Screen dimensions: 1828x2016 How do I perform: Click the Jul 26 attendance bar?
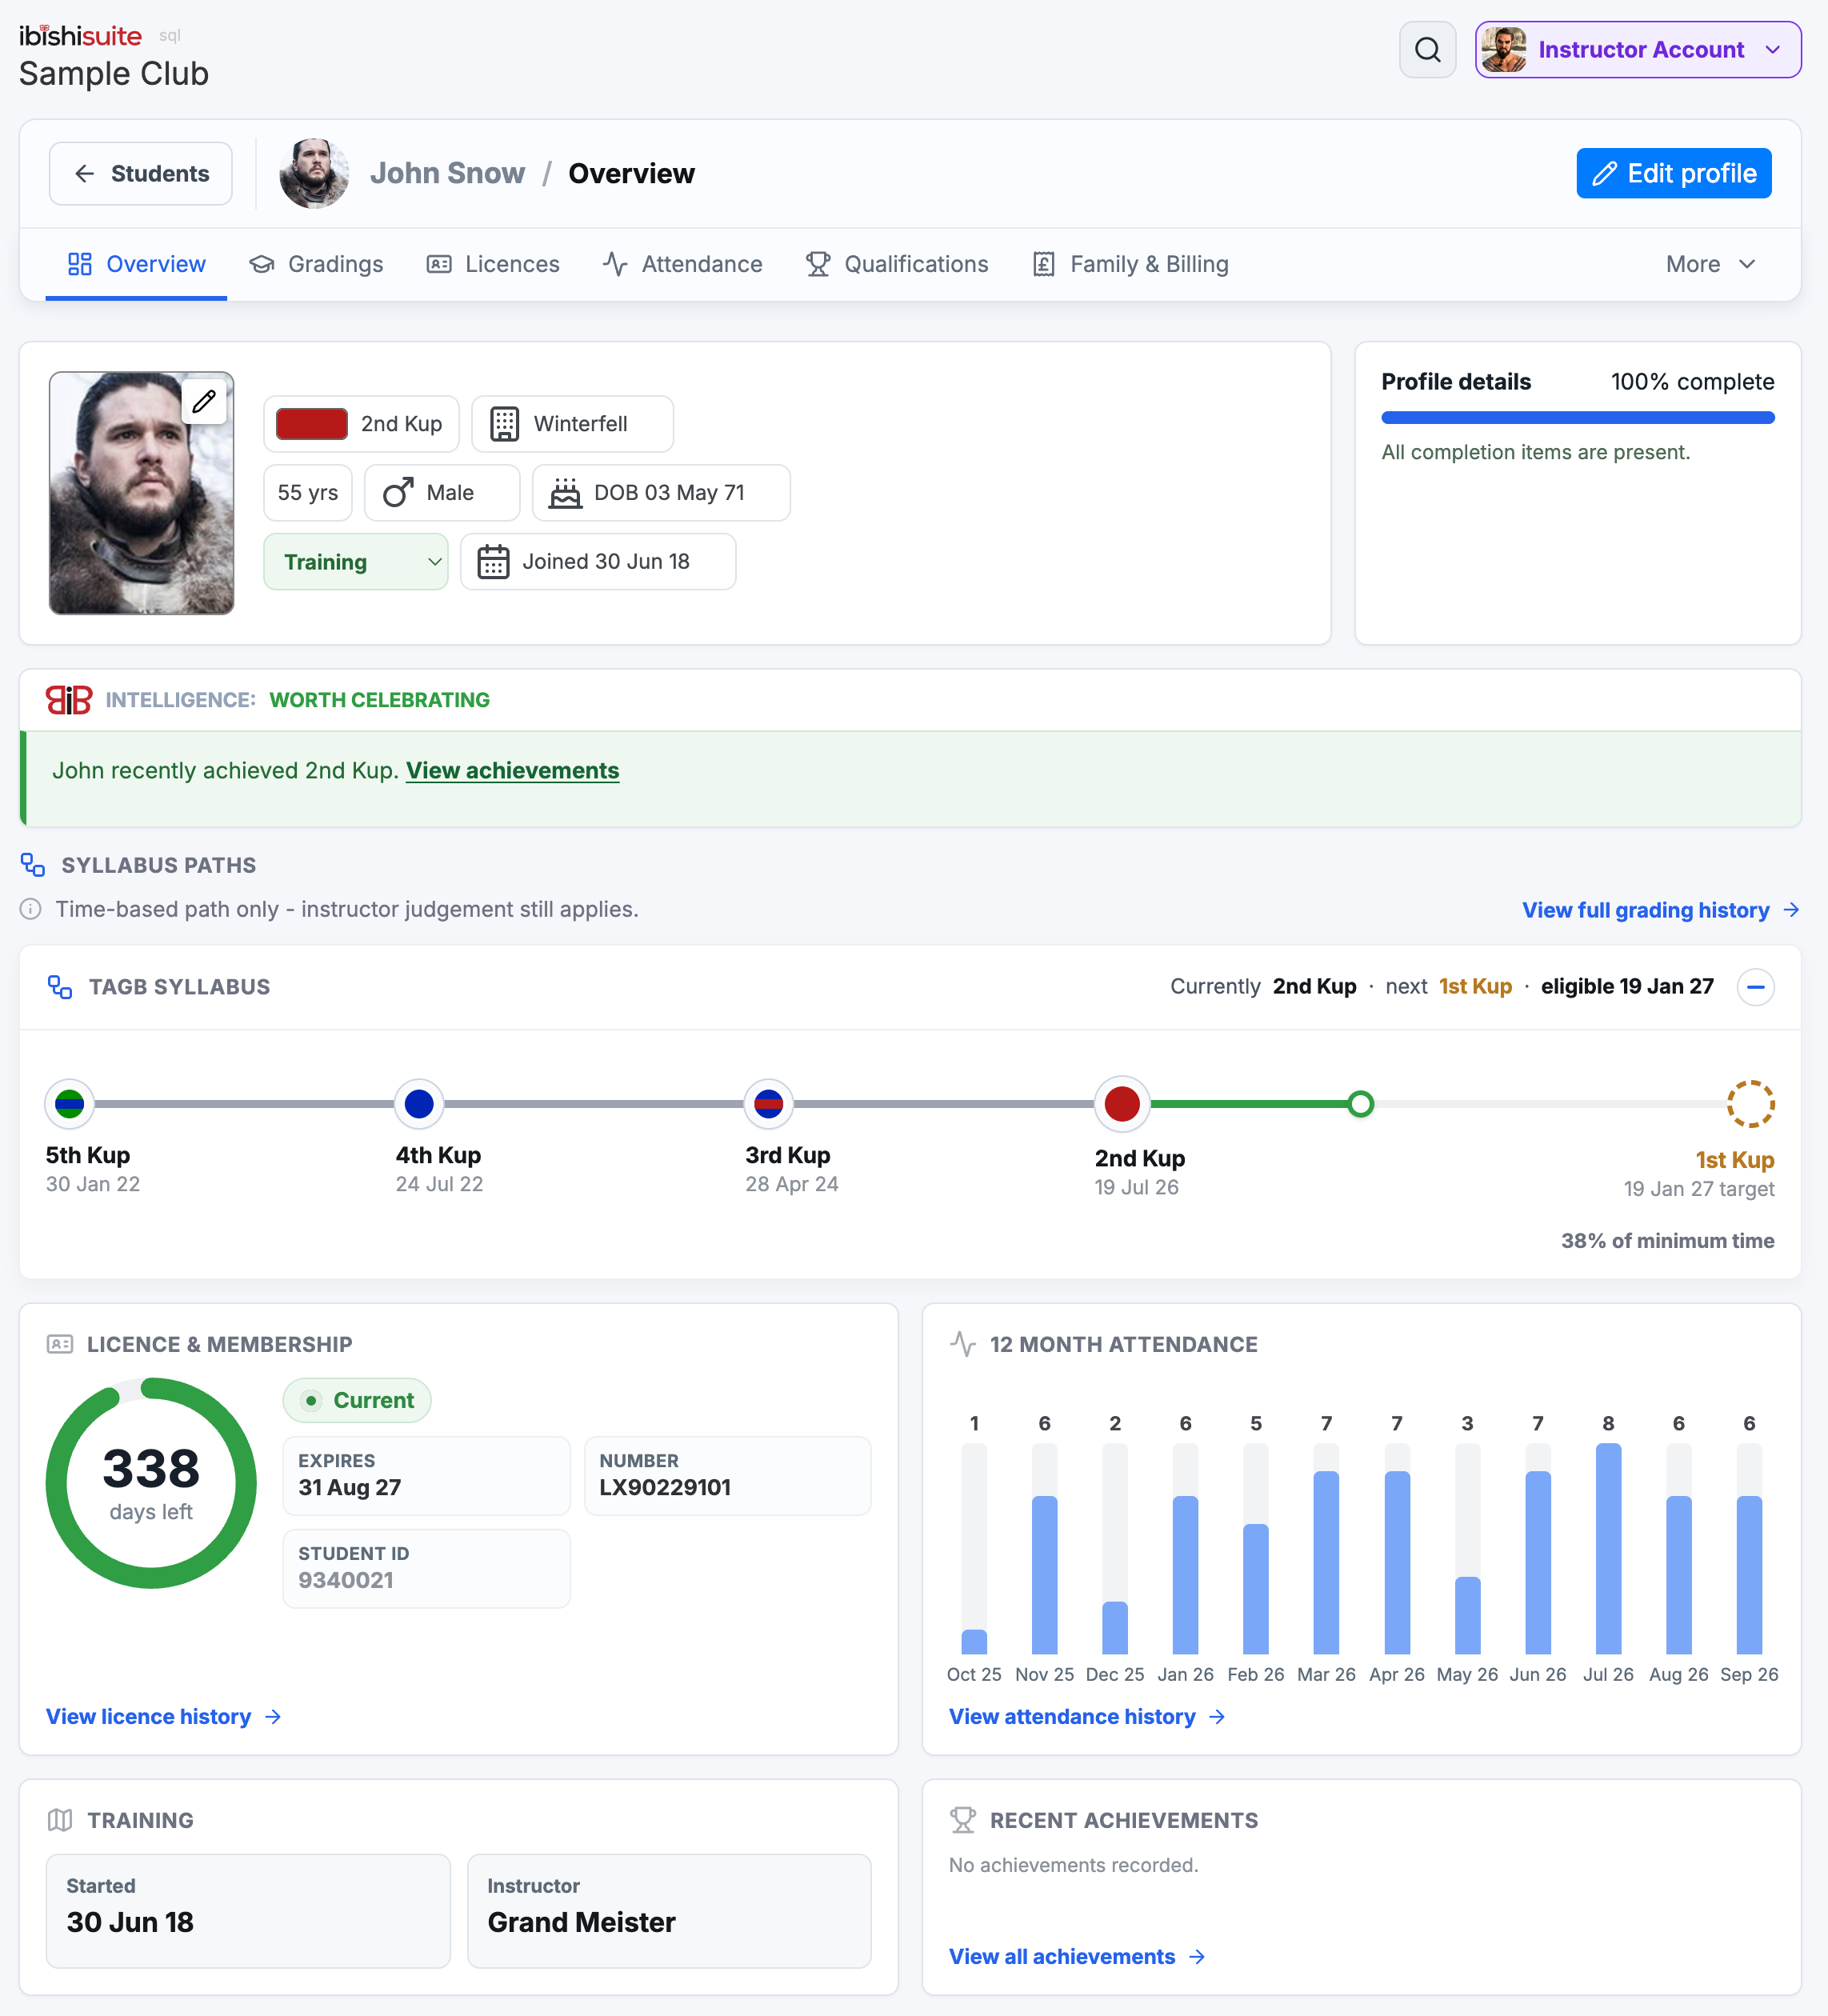coord(1608,1549)
